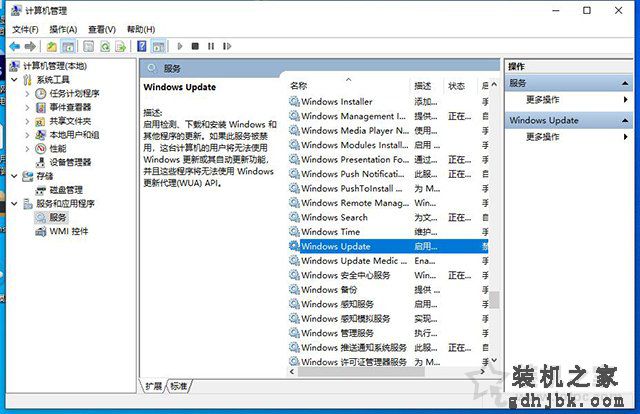This screenshot has width=640, height=414.
Task: Click the Up one level toolbar icon
Action: (51, 47)
